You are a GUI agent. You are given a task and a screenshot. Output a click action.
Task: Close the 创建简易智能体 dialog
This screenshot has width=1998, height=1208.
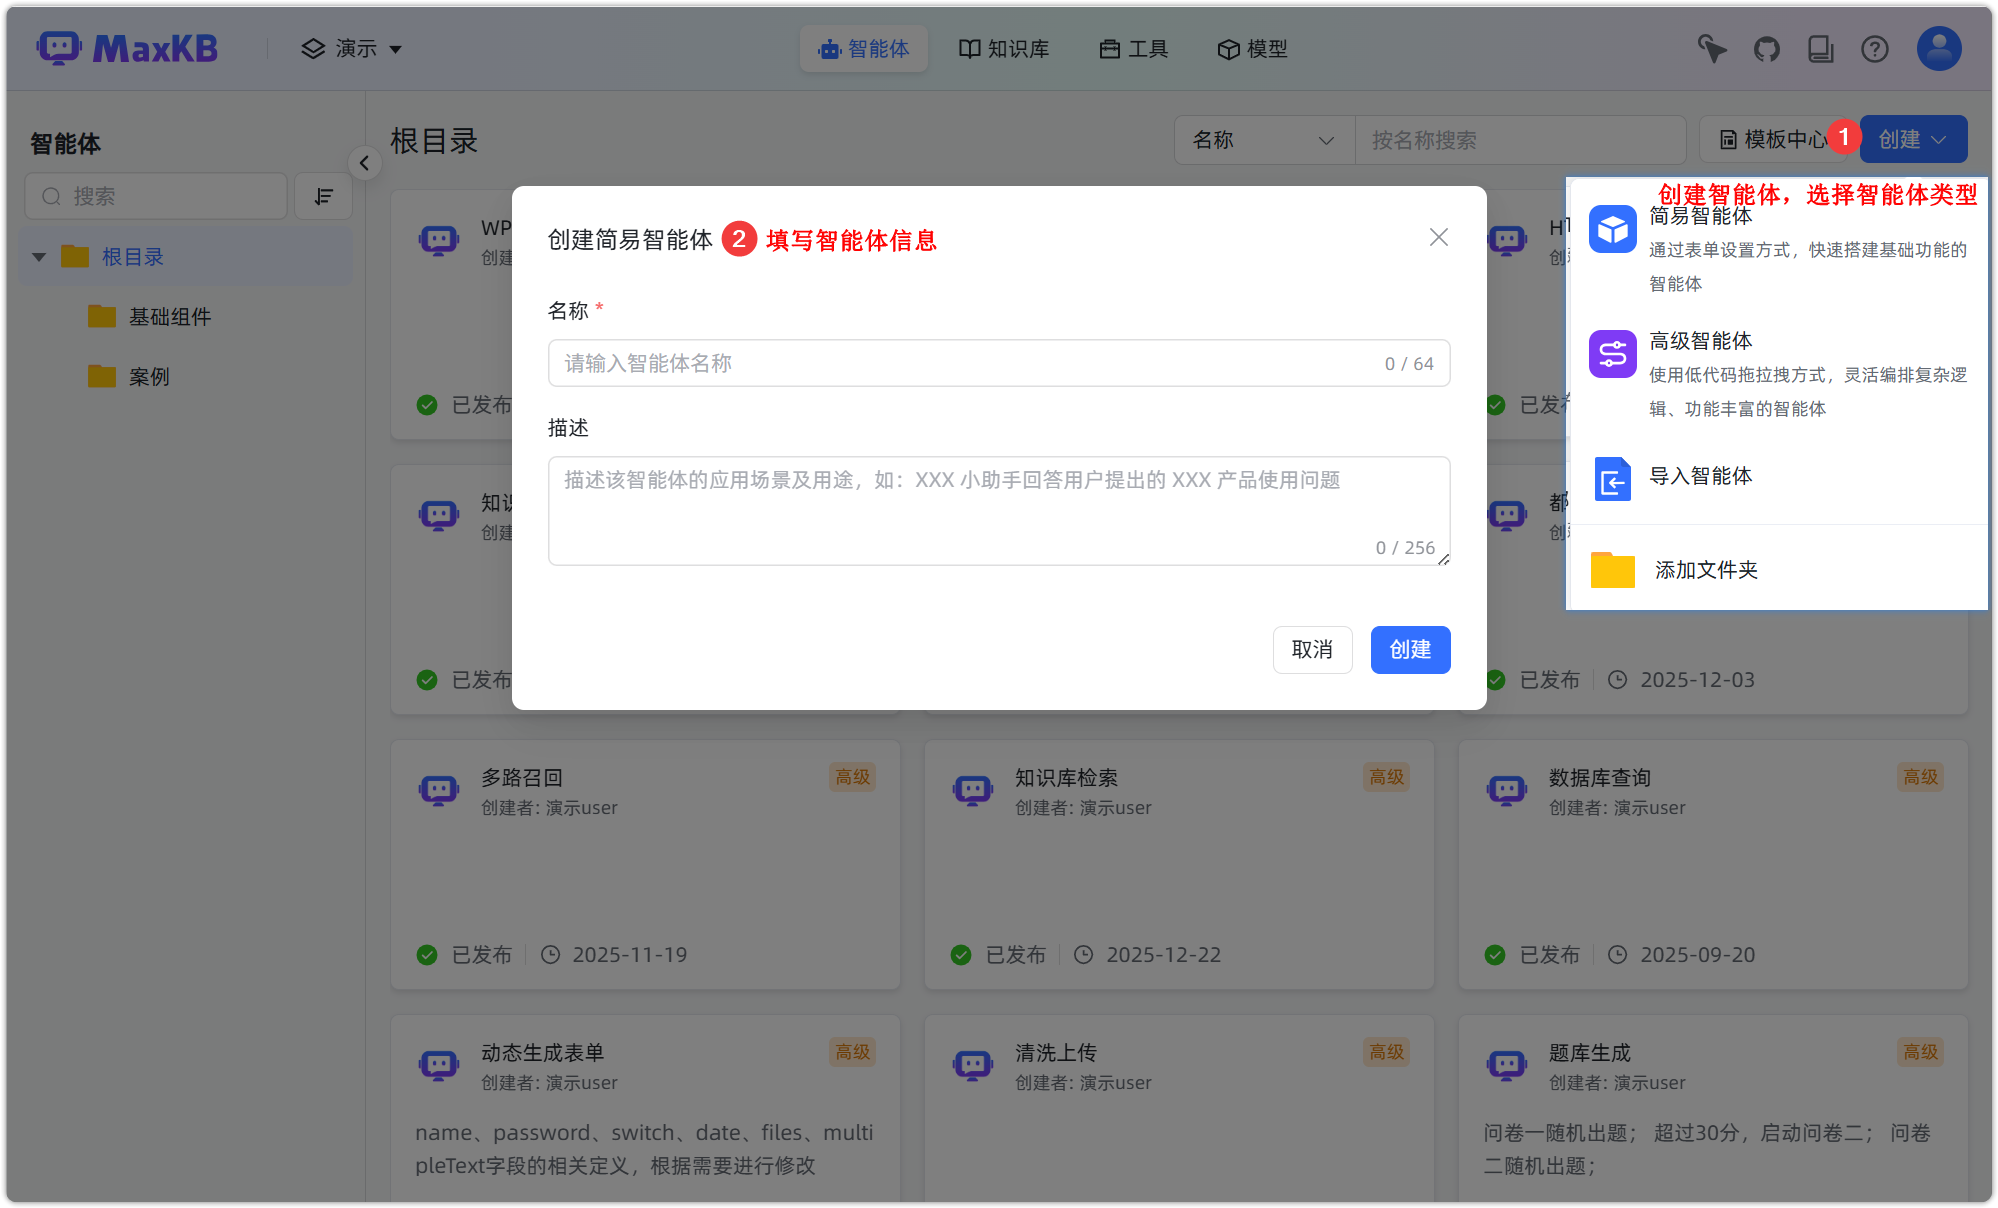click(x=1438, y=237)
